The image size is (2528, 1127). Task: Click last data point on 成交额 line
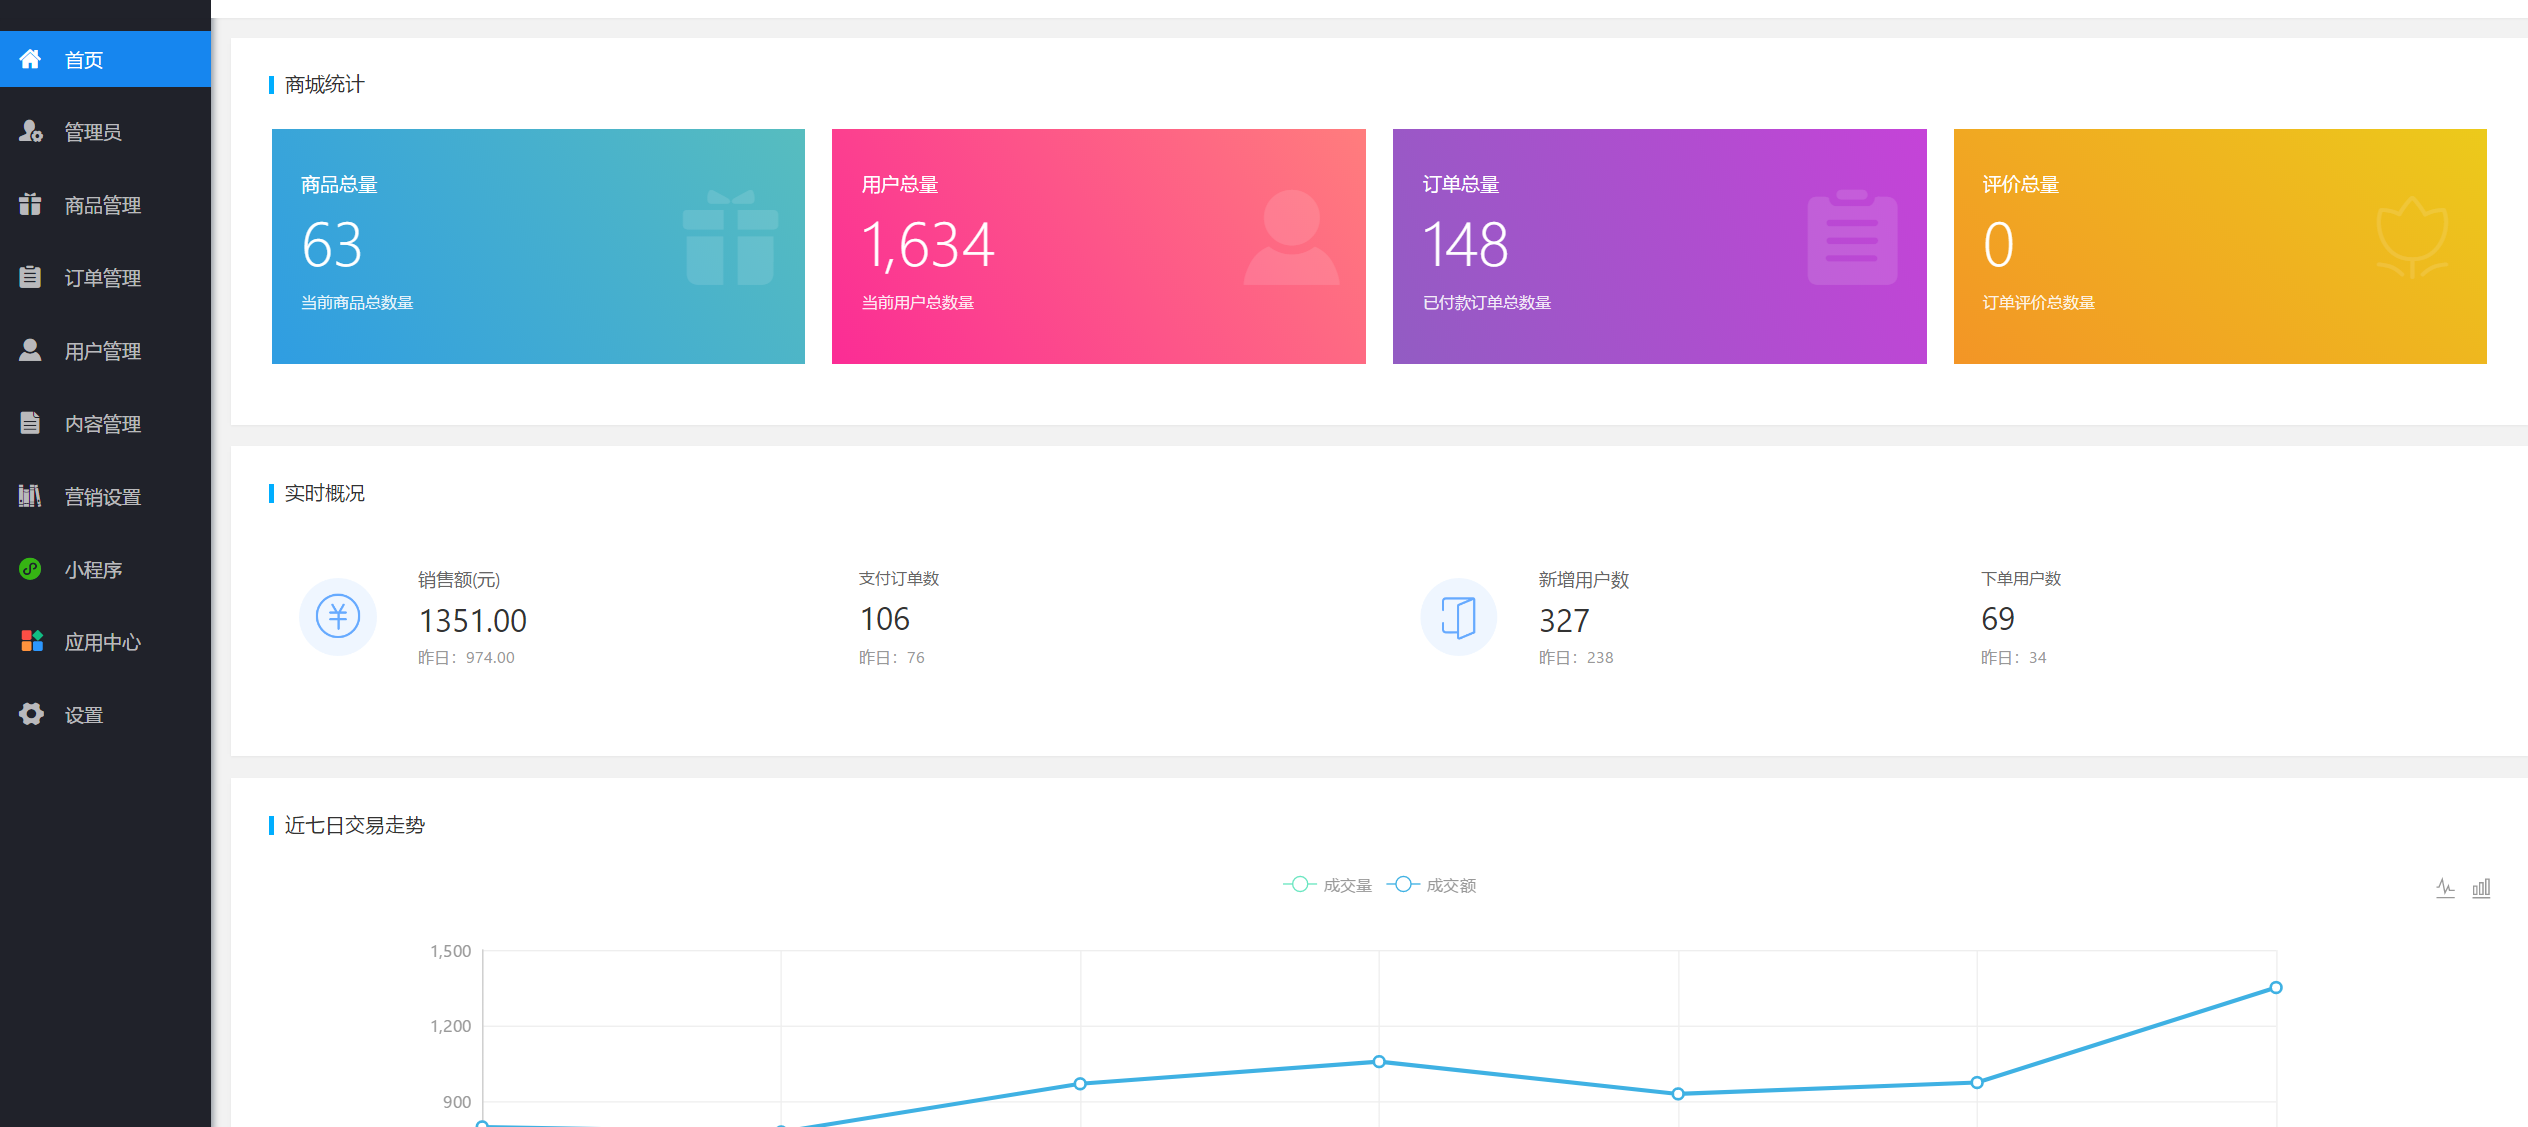(x=2275, y=987)
